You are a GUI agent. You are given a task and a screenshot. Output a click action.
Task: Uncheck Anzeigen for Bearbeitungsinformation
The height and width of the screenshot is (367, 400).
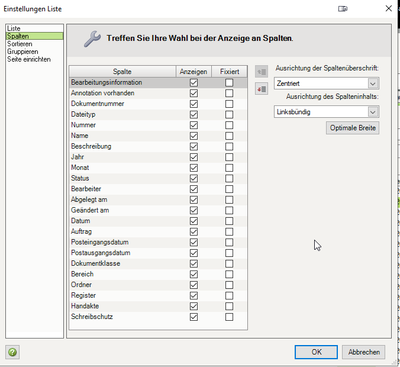[x=194, y=83]
